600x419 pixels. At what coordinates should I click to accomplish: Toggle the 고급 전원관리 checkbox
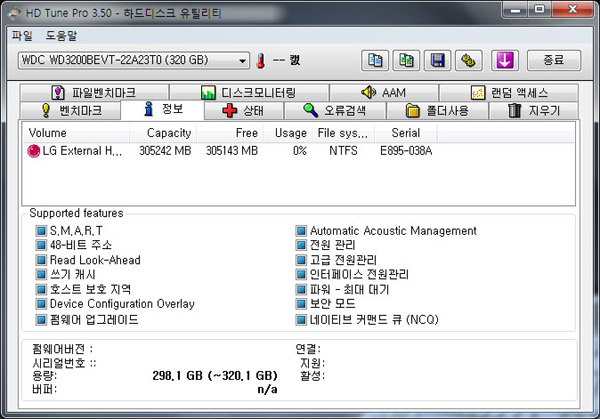point(301,260)
